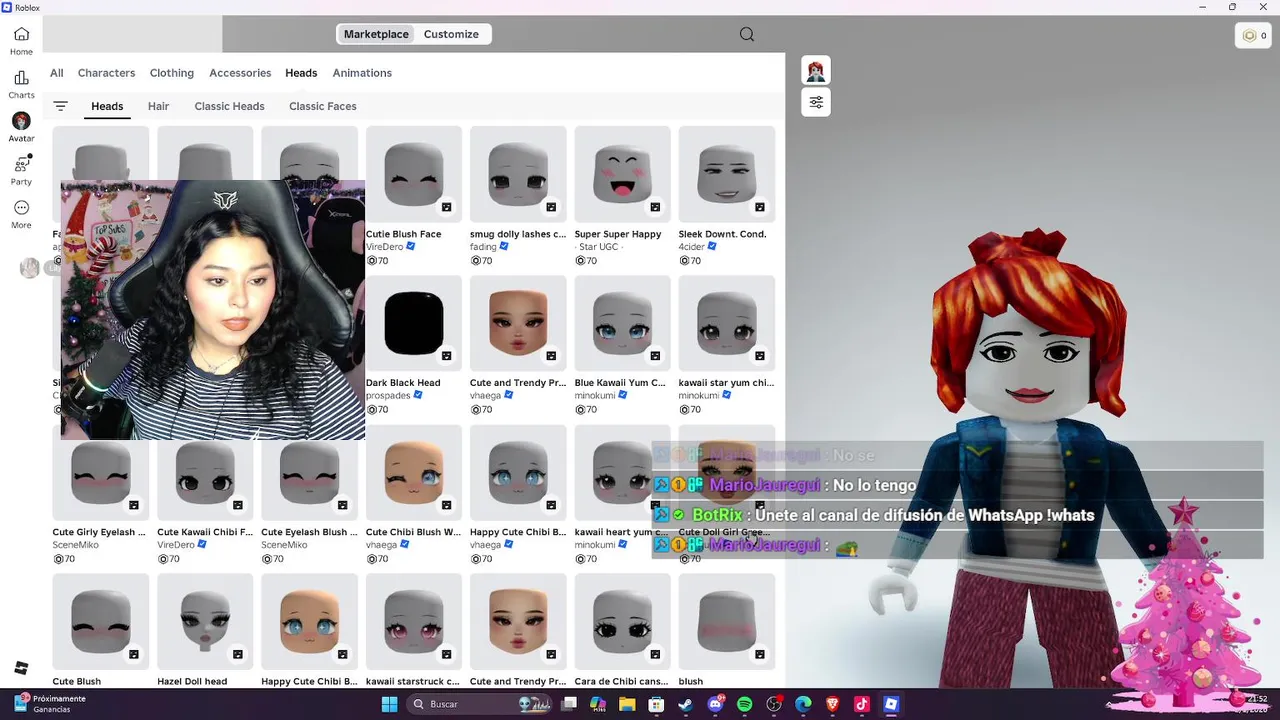1280x720 pixels.
Task: Switch to the Marketplace view
Action: click(376, 34)
